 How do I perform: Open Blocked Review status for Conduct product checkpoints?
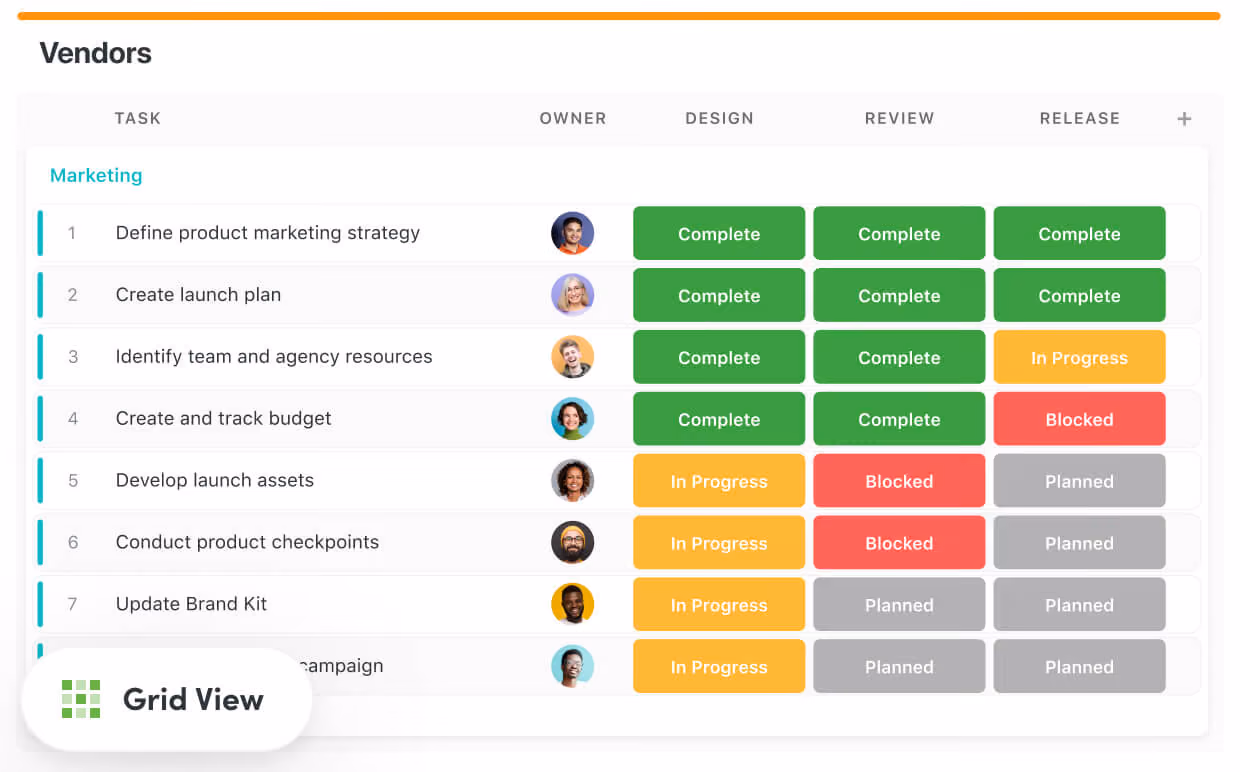click(899, 543)
